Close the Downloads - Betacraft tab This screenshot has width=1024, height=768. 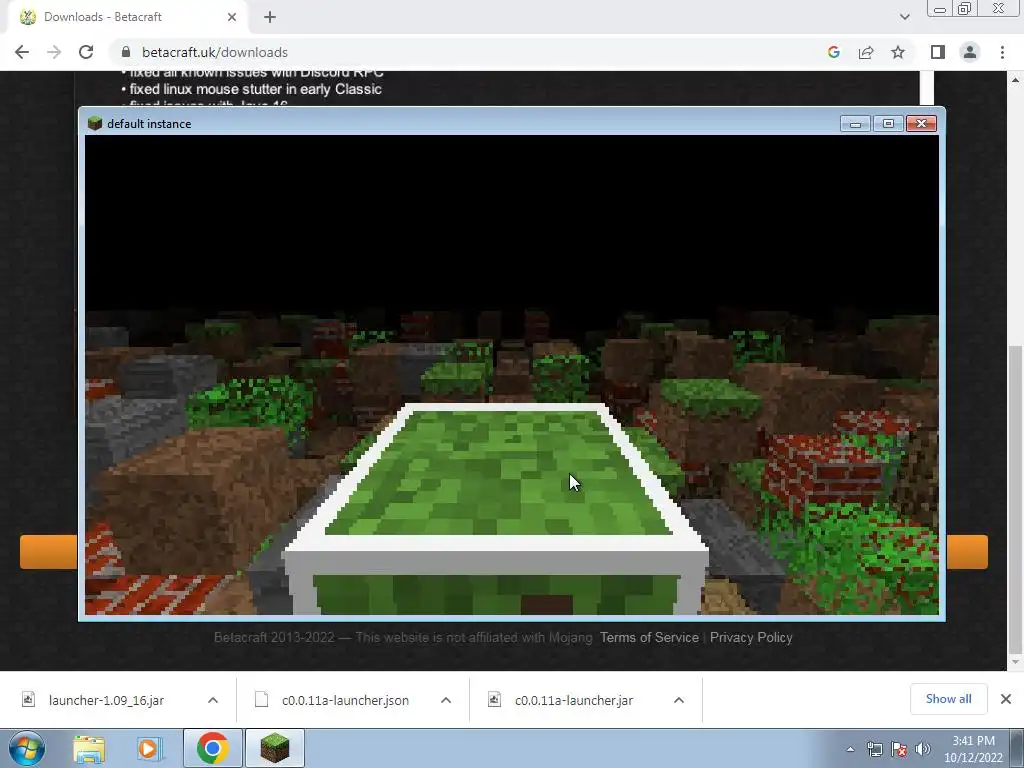tap(232, 17)
